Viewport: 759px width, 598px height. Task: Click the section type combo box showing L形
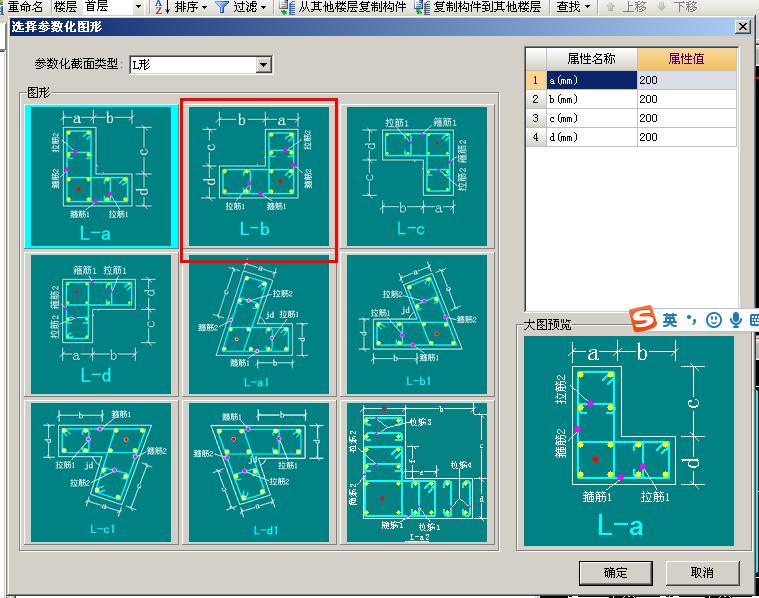[x=200, y=64]
